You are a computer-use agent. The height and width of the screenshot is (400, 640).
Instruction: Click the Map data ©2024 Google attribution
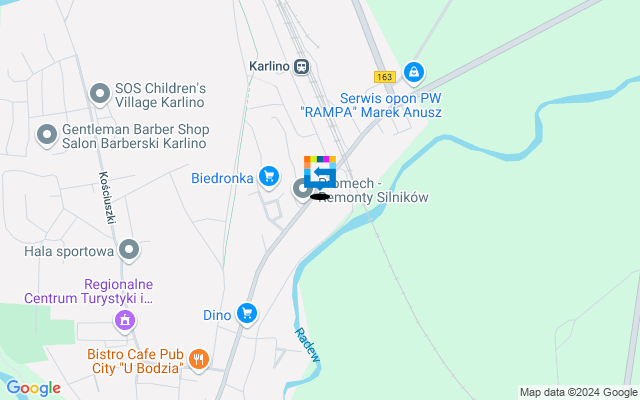578,392
